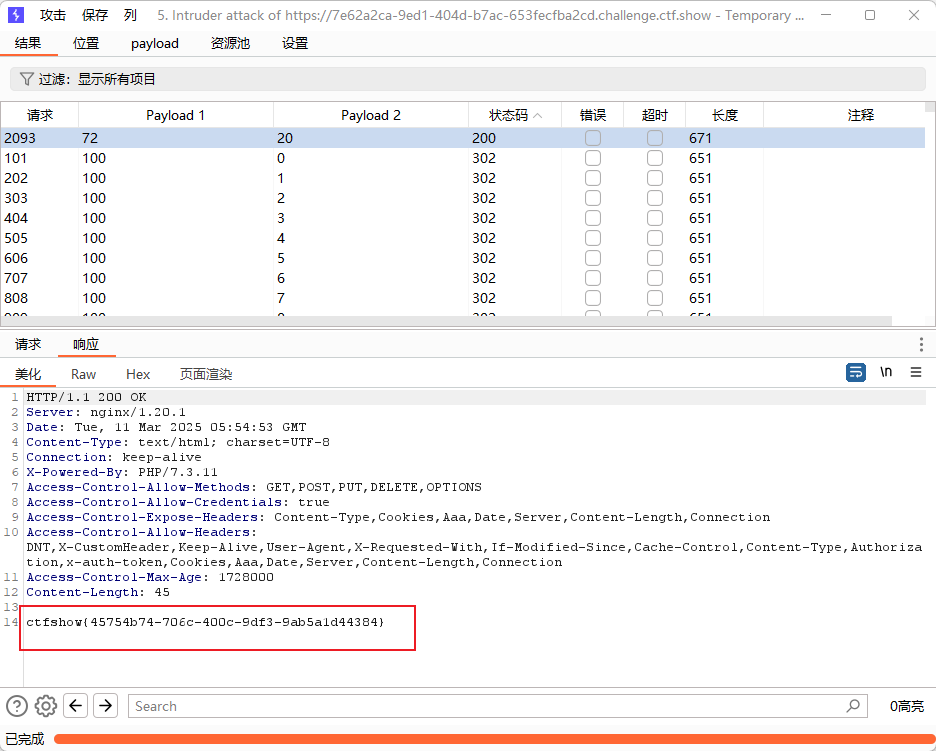Switch to the 请求 message tab
This screenshot has width=936, height=751.
(x=28, y=344)
